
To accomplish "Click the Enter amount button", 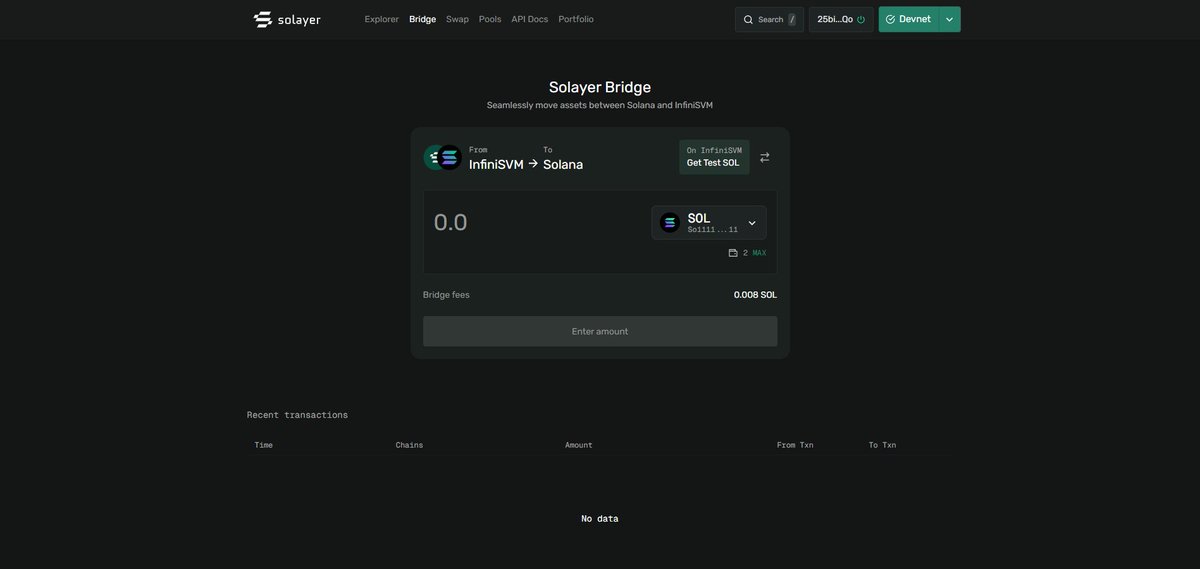I will pos(600,331).
